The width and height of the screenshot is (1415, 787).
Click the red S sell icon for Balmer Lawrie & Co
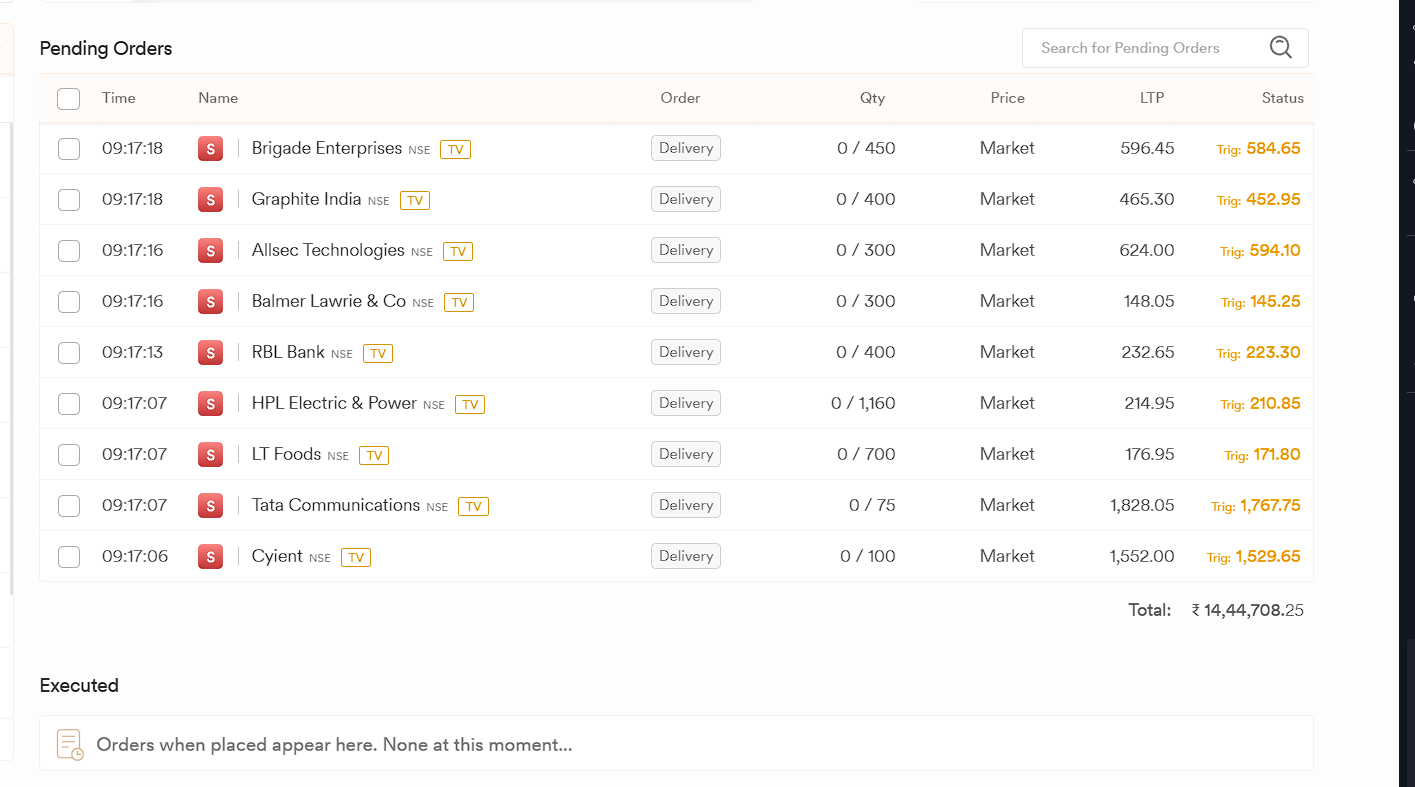(210, 302)
